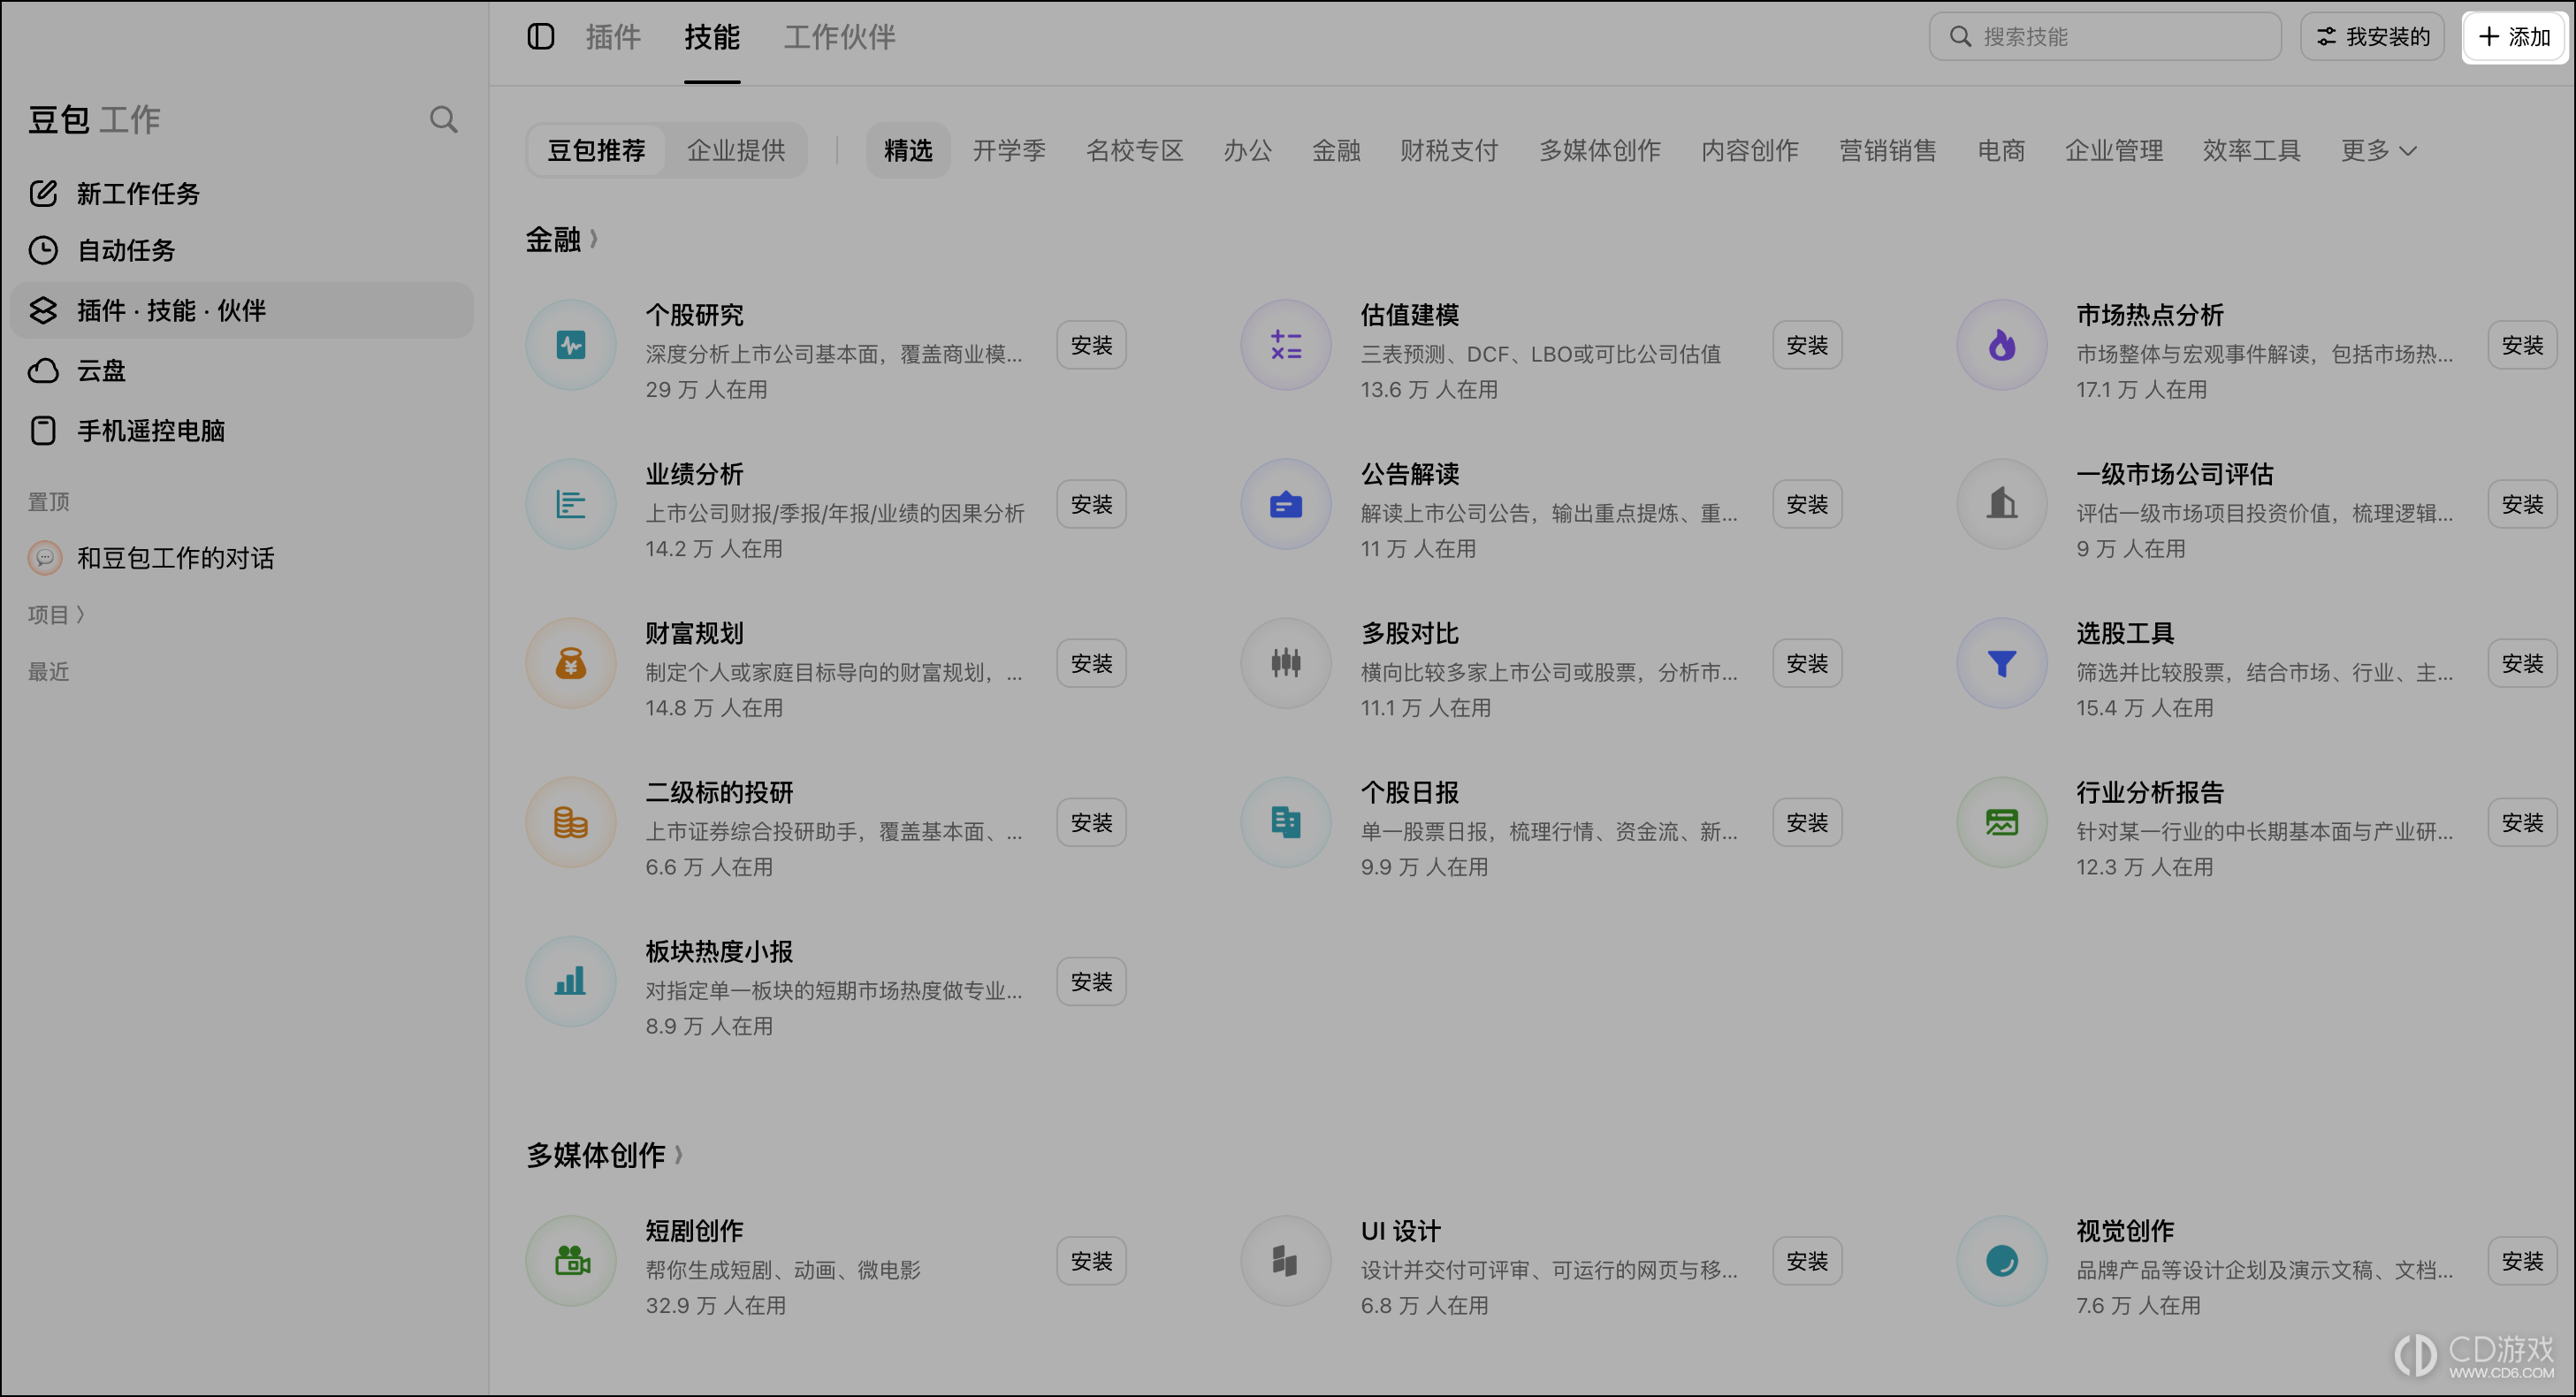Install the 选股工具 skill

point(2522,663)
